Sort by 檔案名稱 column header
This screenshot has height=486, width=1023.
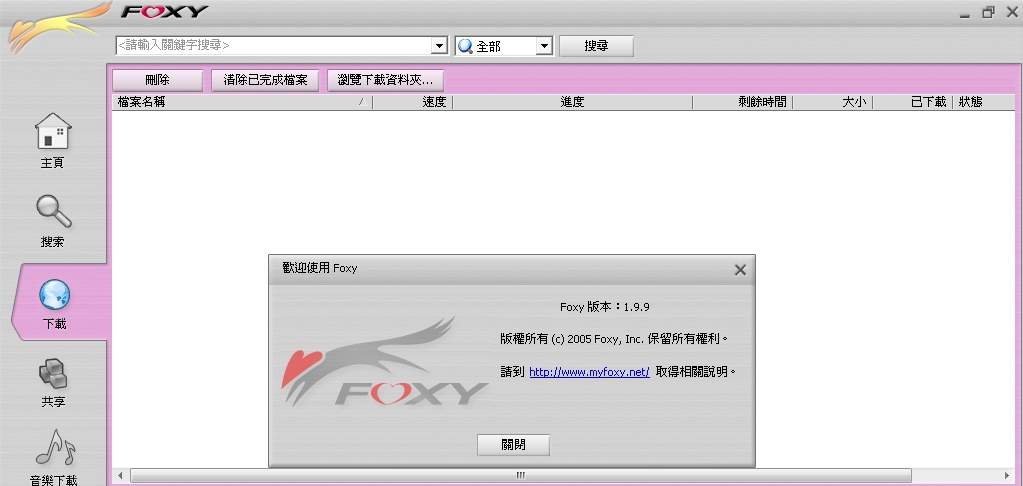point(242,102)
